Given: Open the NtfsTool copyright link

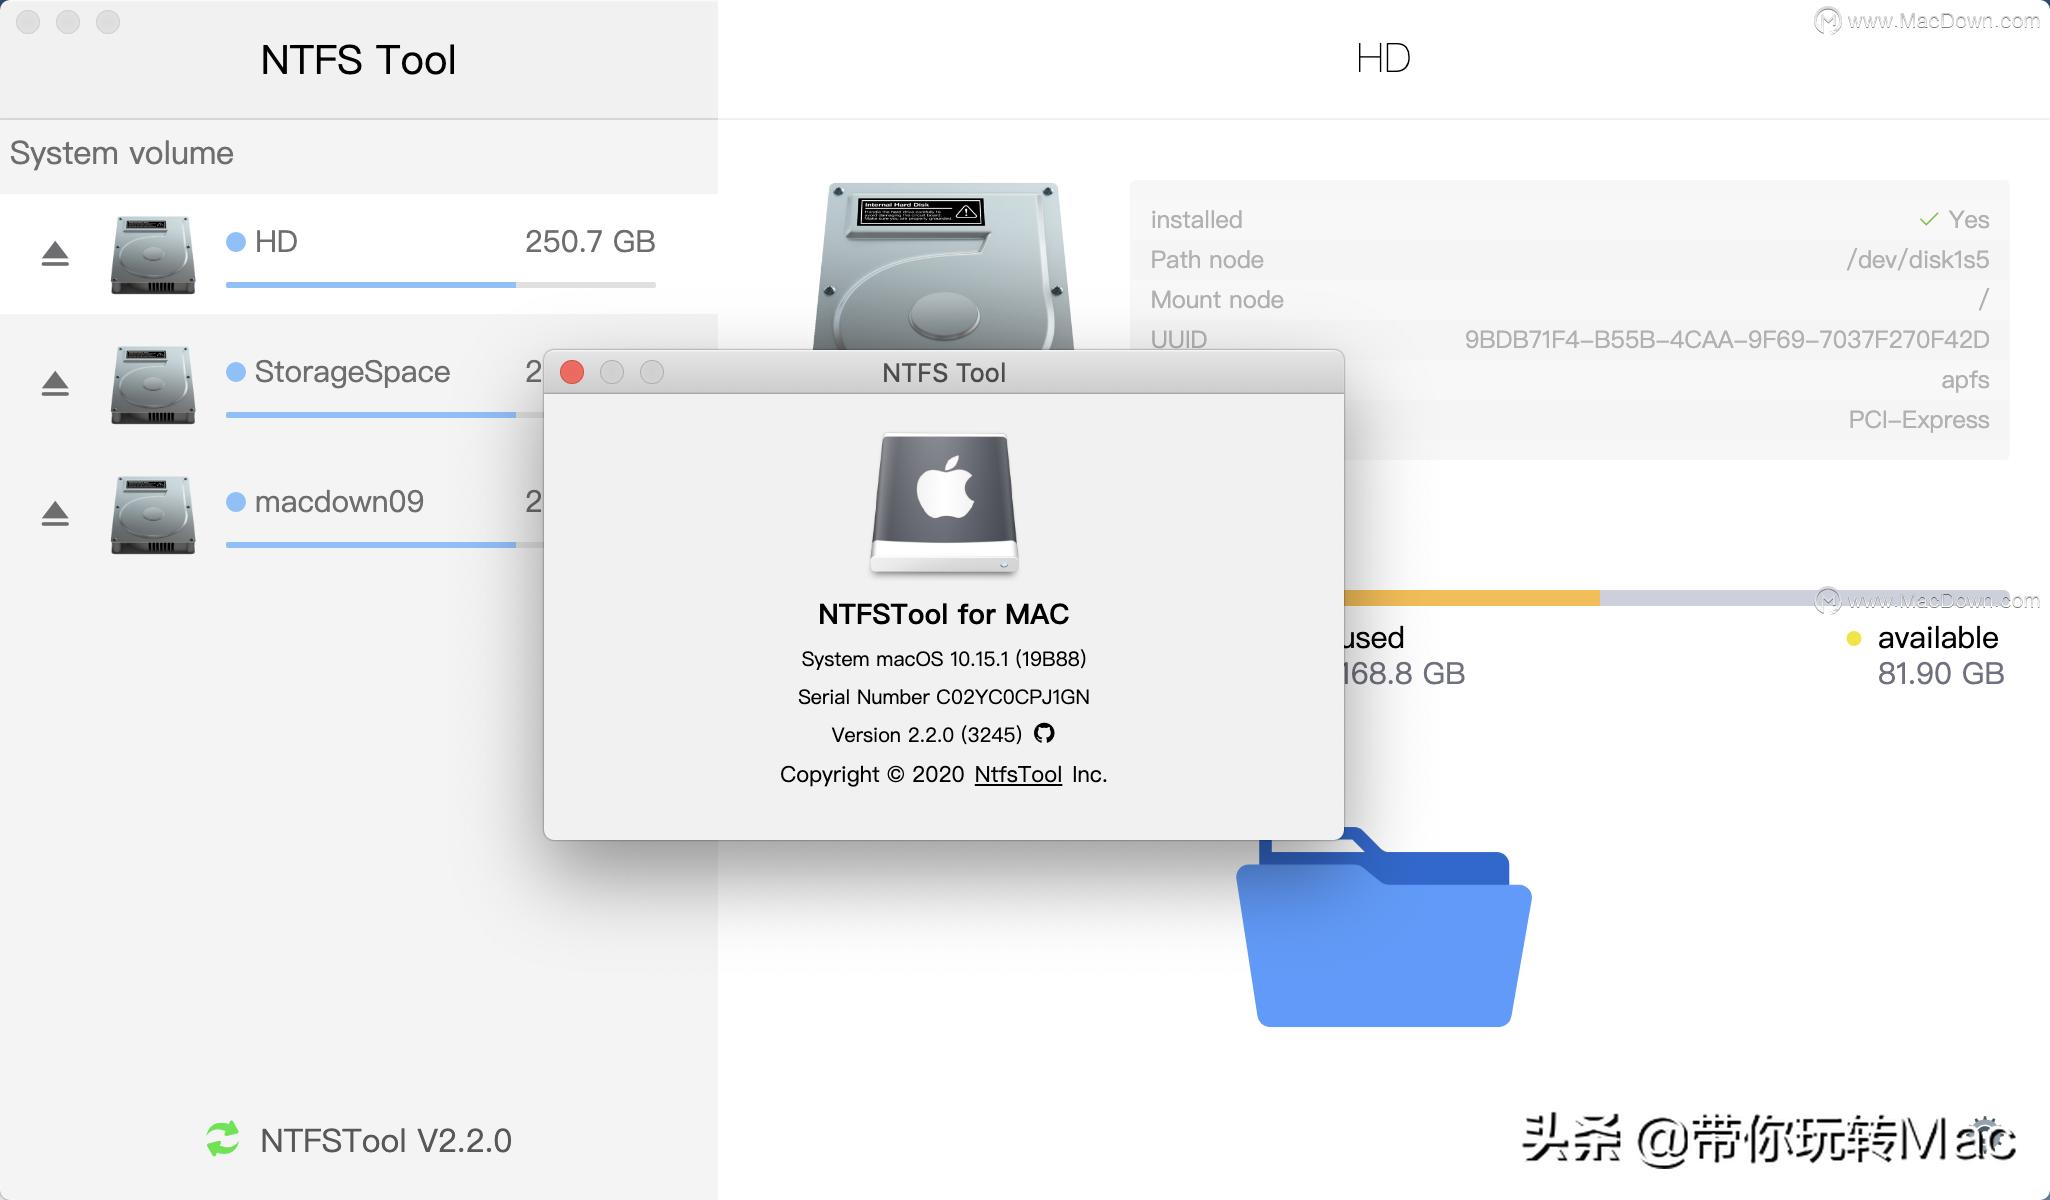Looking at the screenshot, I should pyautogui.click(x=1018, y=774).
